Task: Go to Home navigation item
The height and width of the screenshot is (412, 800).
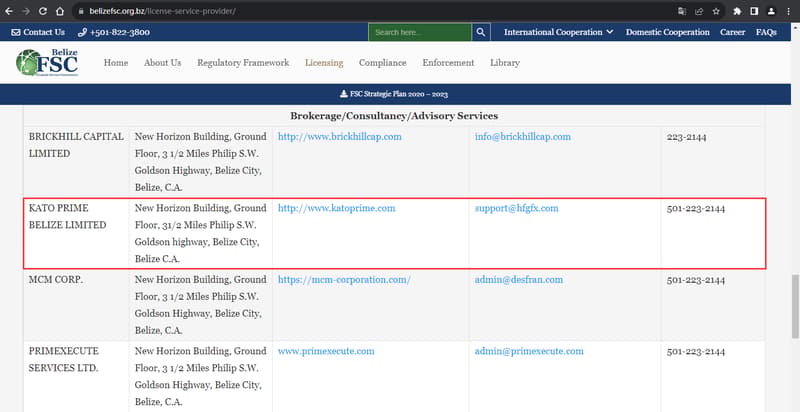Action: 116,63
